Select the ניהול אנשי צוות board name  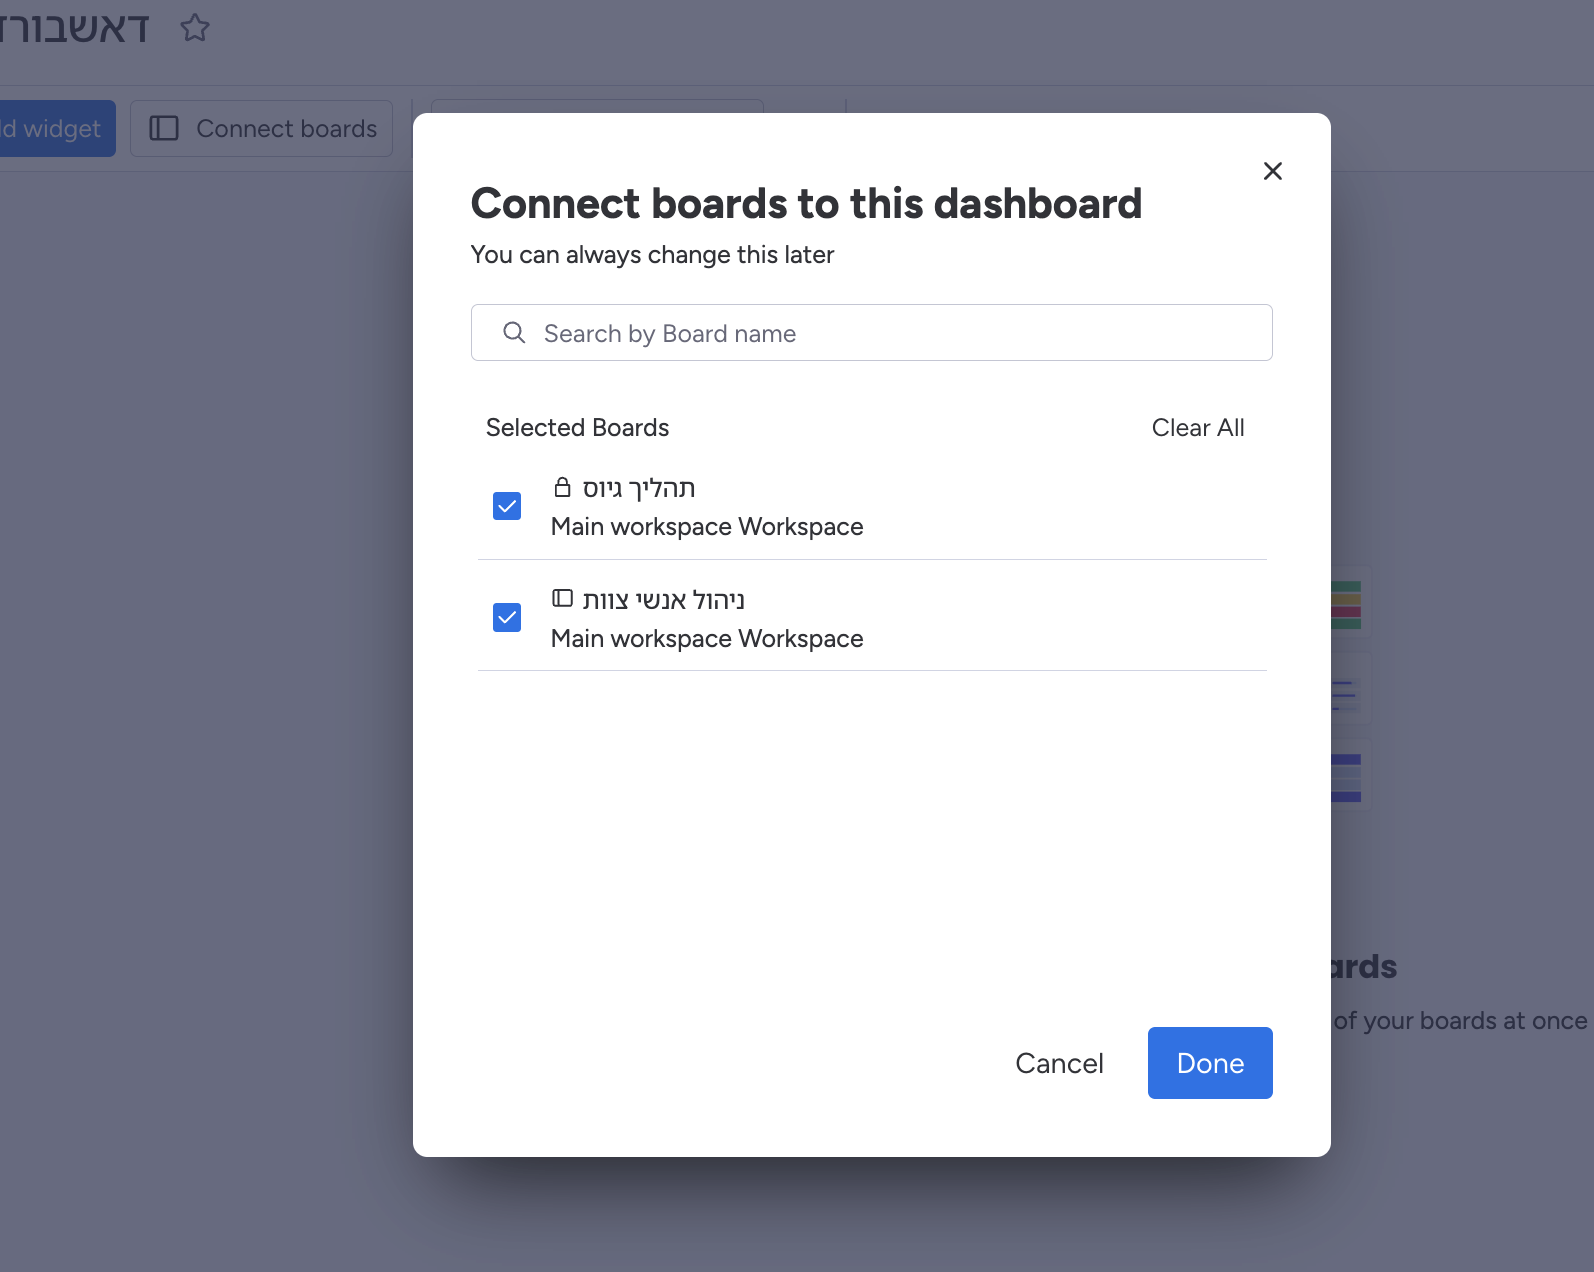click(663, 600)
